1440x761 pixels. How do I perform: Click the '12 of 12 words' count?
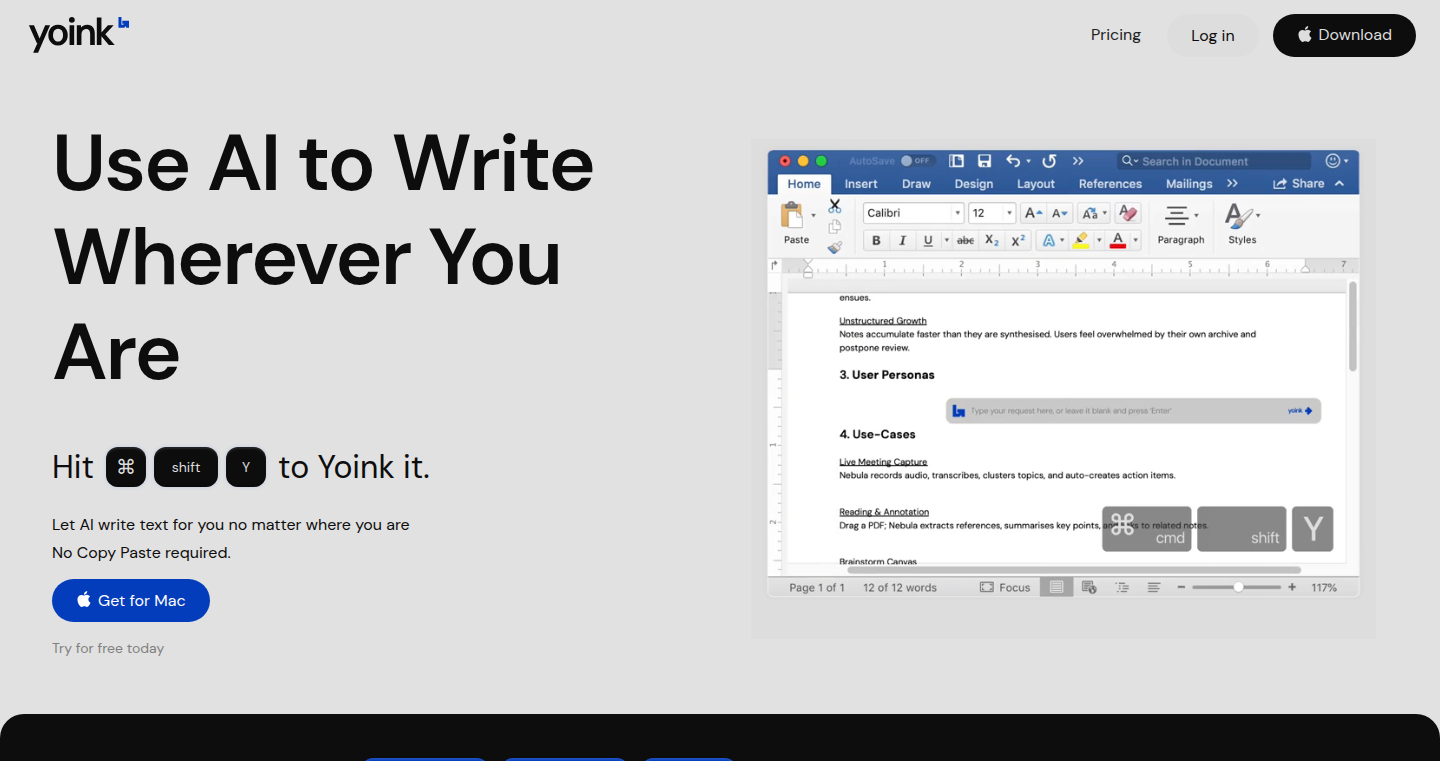[900, 587]
